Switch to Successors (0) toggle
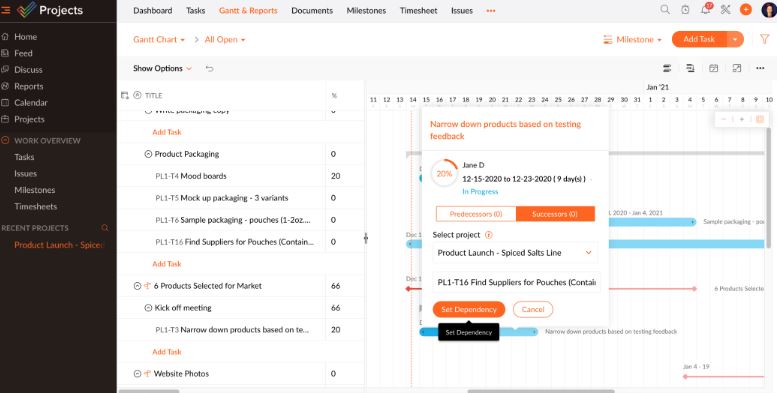777x393 pixels. 555,214
